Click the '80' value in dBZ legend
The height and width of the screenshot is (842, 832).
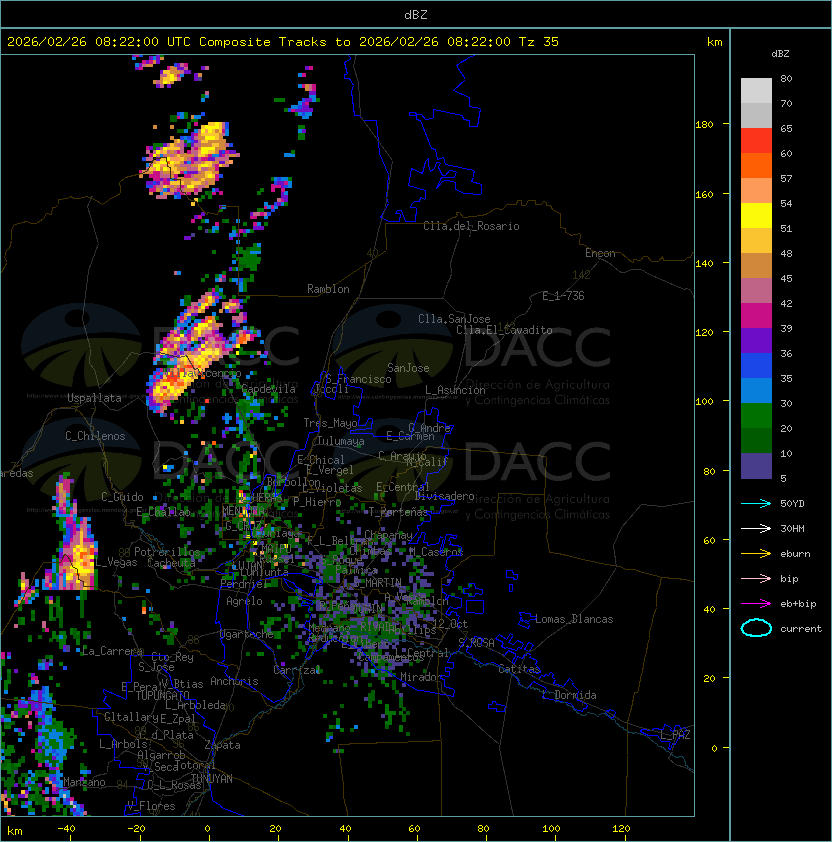tap(786, 78)
